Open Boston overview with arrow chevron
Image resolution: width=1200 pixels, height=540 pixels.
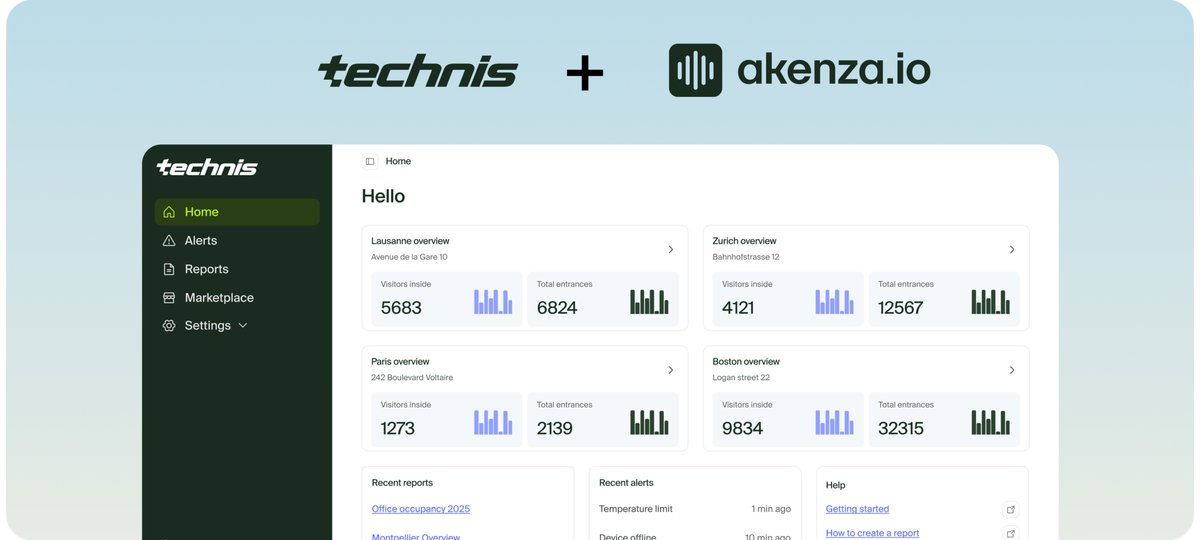click(x=1012, y=370)
